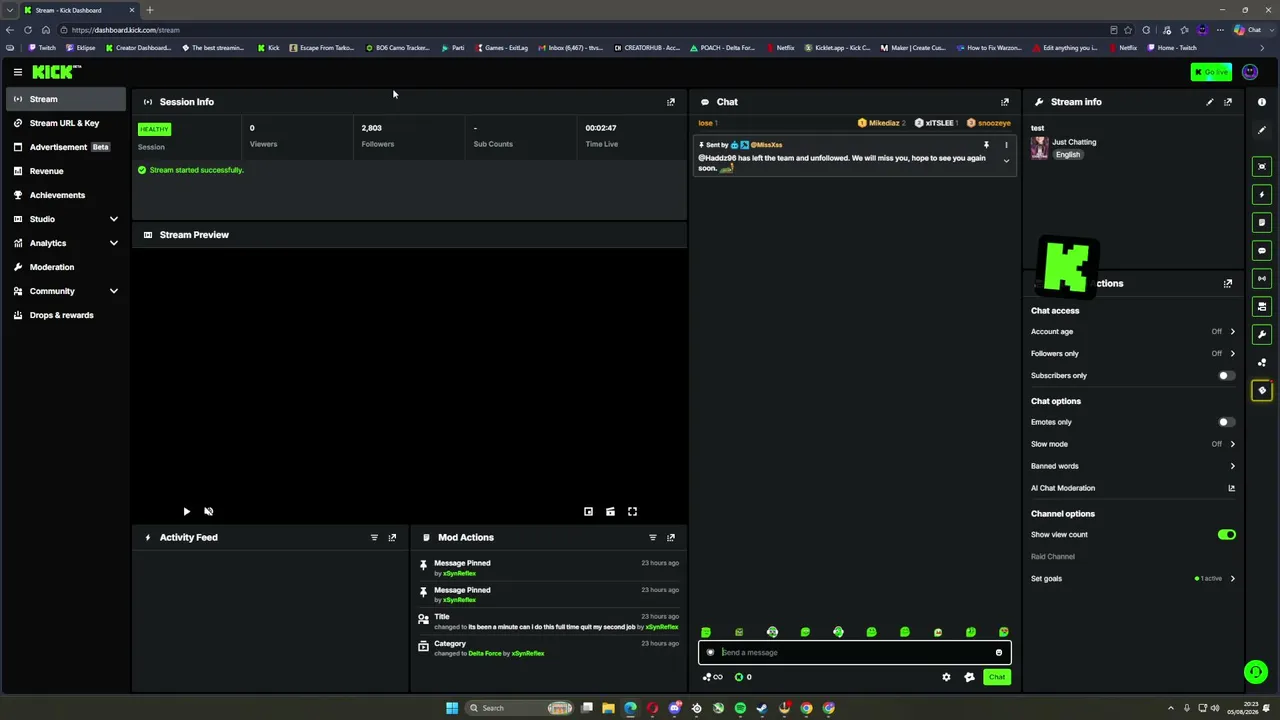
Task: Open Account age settings
Action: (x=1133, y=332)
